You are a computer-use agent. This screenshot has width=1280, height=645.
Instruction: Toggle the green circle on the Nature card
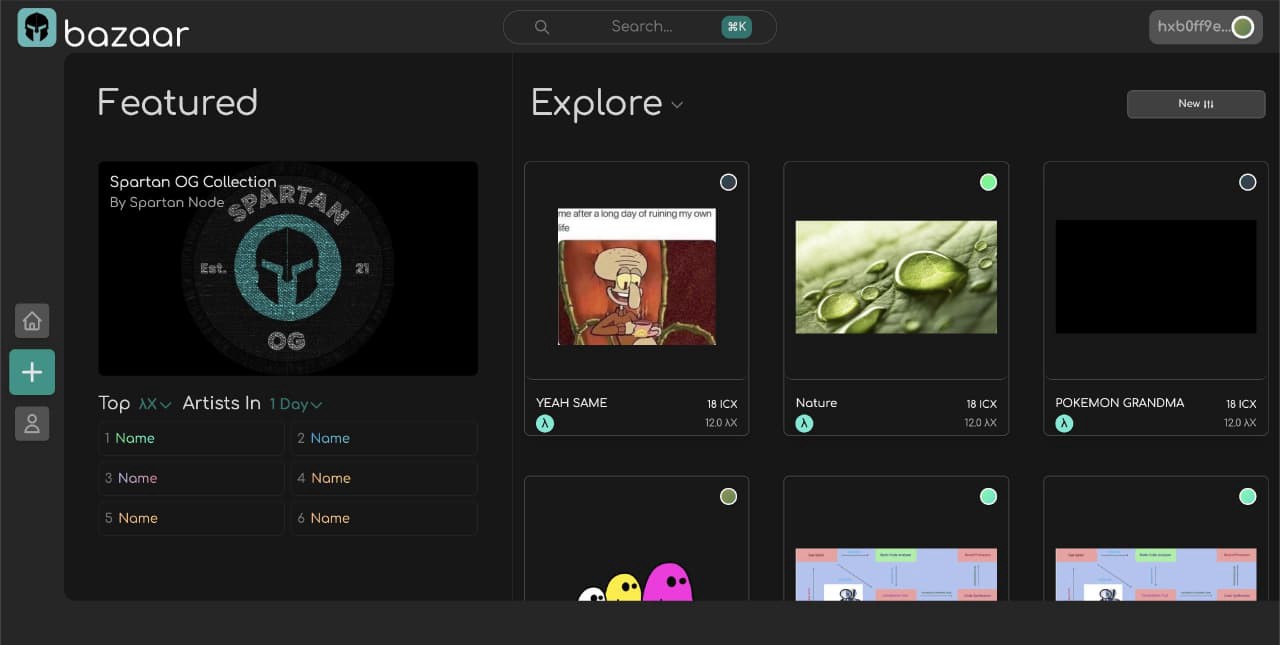(x=988, y=182)
